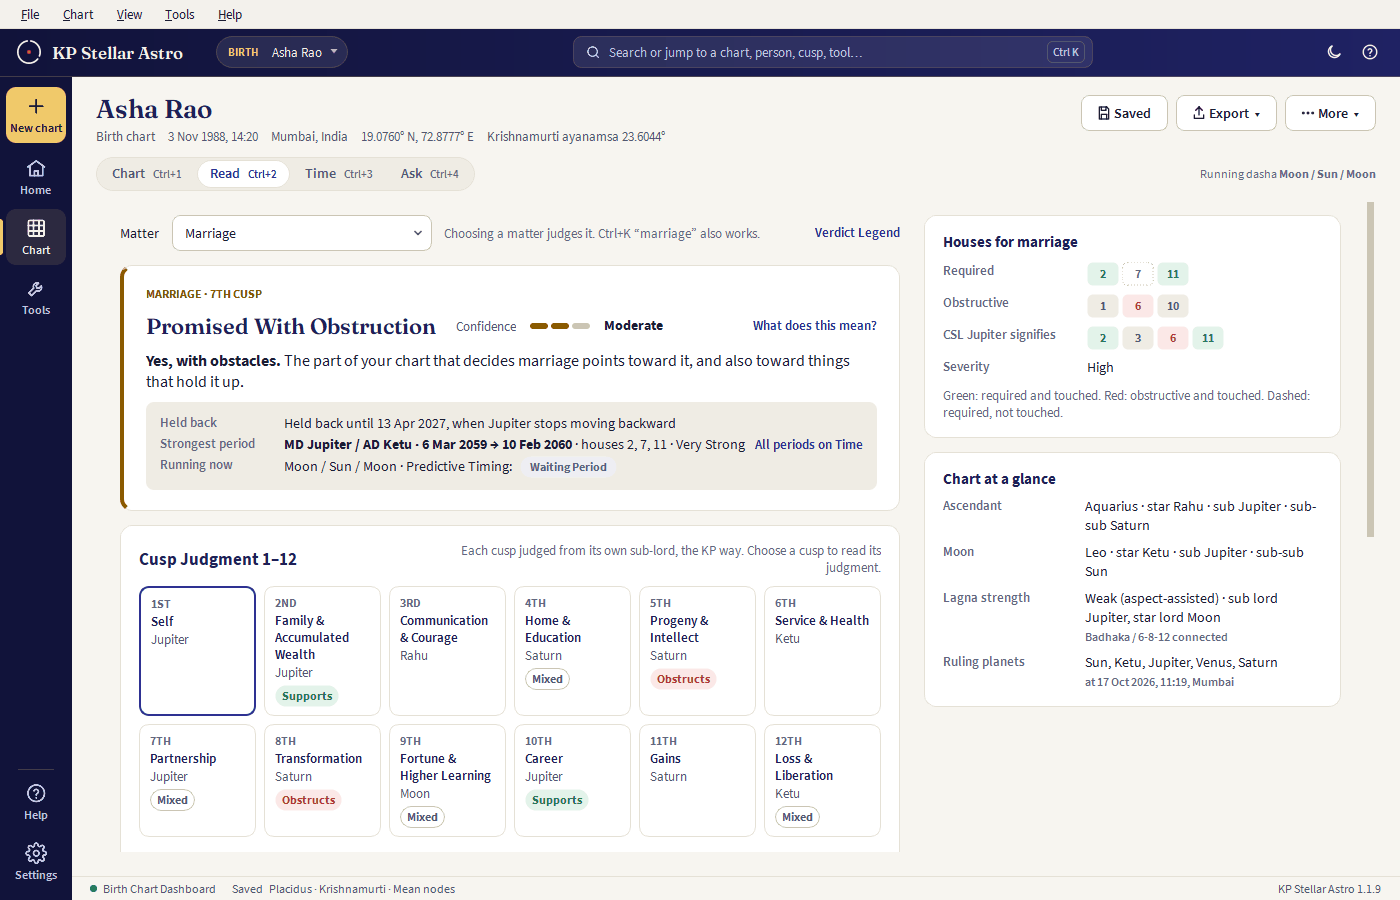
Task: Create a New chart with the plus button
Action: click(x=36, y=115)
